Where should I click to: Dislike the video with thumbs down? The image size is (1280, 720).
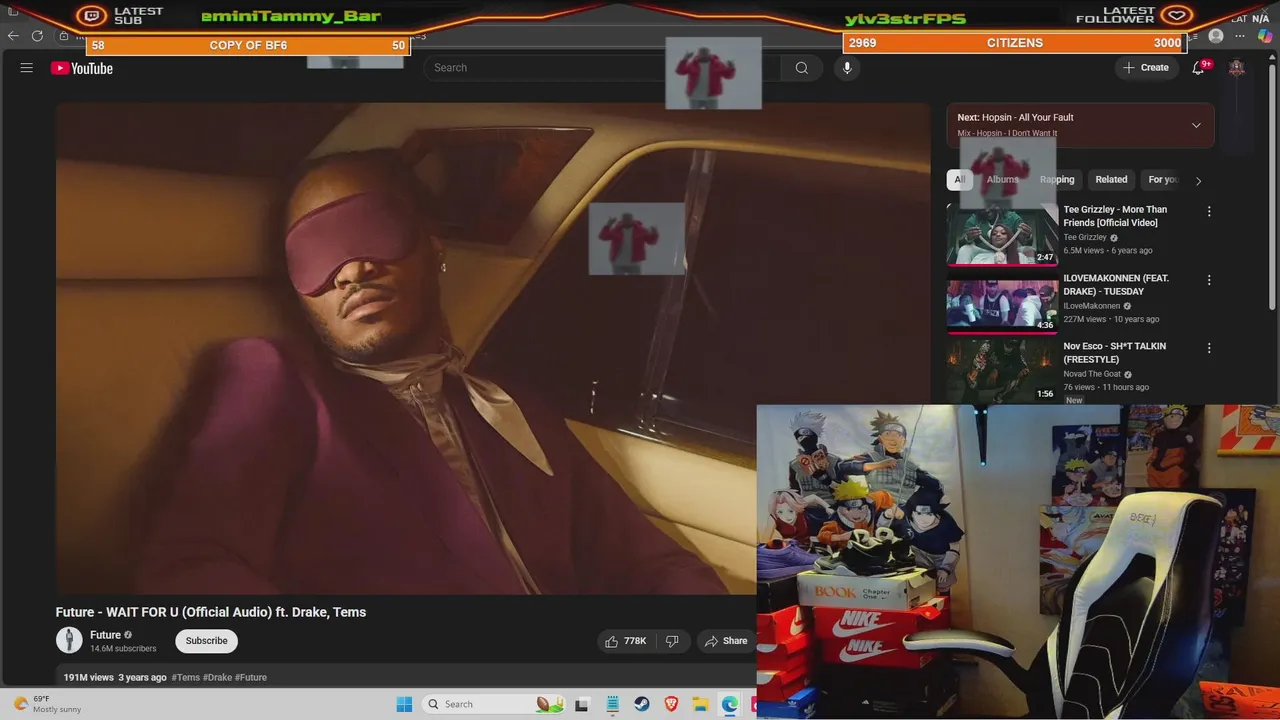click(x=672, y=641)
